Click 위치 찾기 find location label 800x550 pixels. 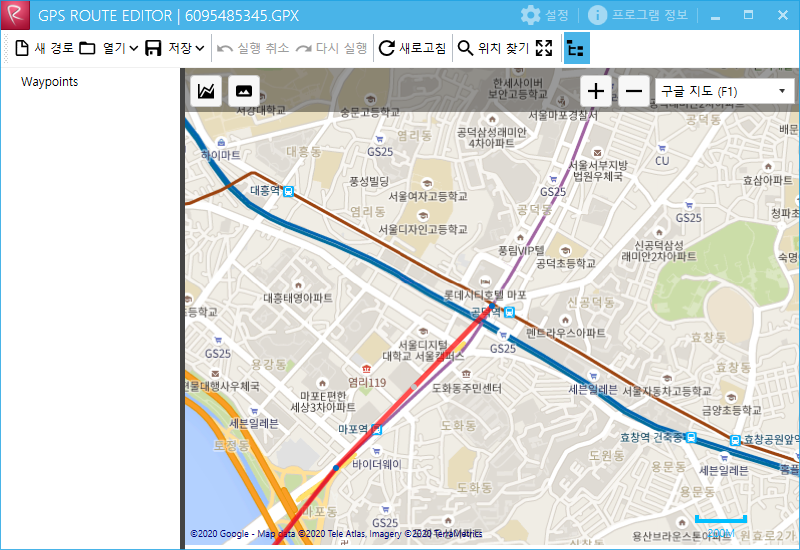[503, 48]
